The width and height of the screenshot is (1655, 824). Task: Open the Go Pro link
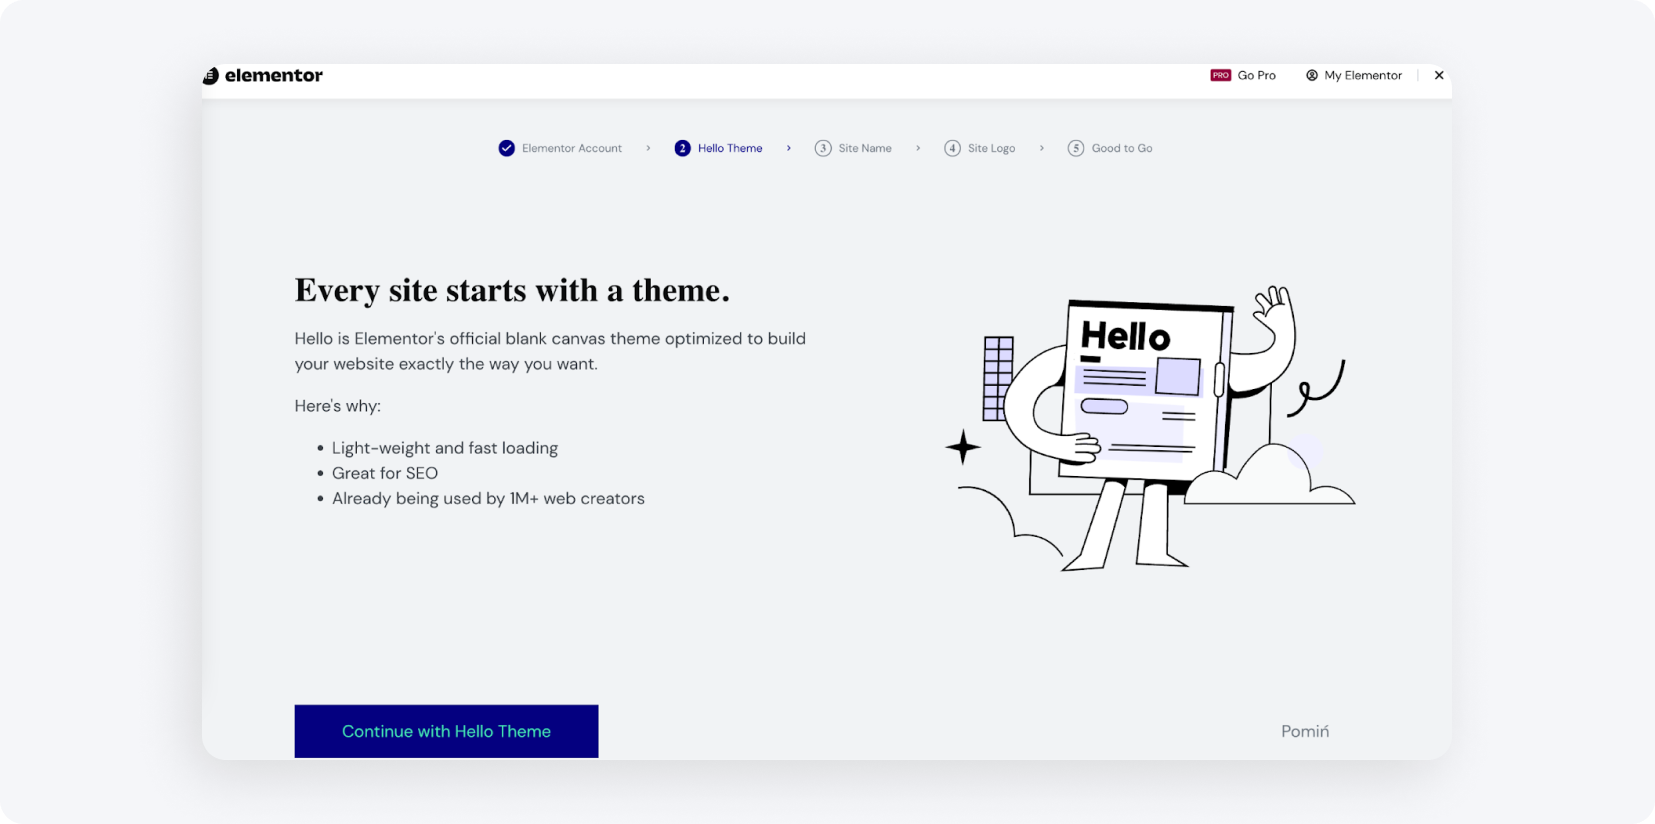1256,75
